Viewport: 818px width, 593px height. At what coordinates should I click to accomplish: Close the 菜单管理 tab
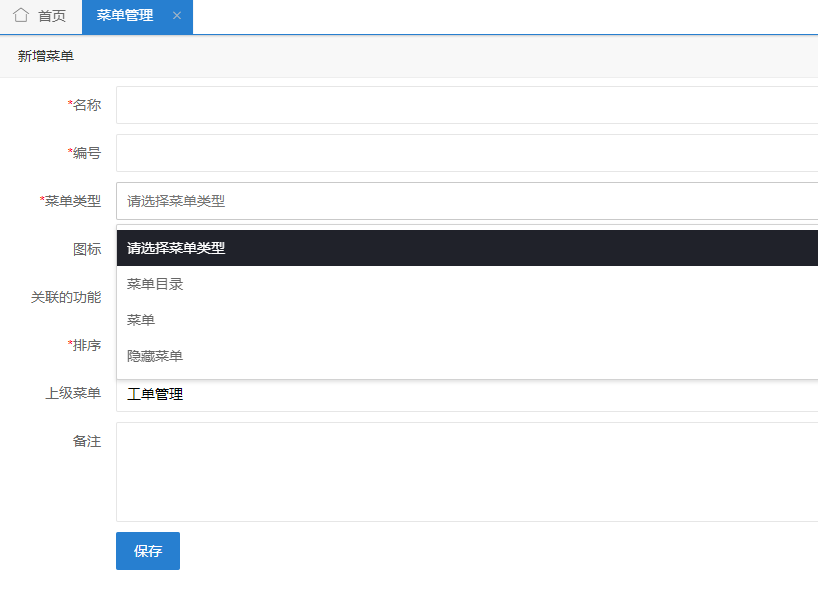click(x=177, y=16)
